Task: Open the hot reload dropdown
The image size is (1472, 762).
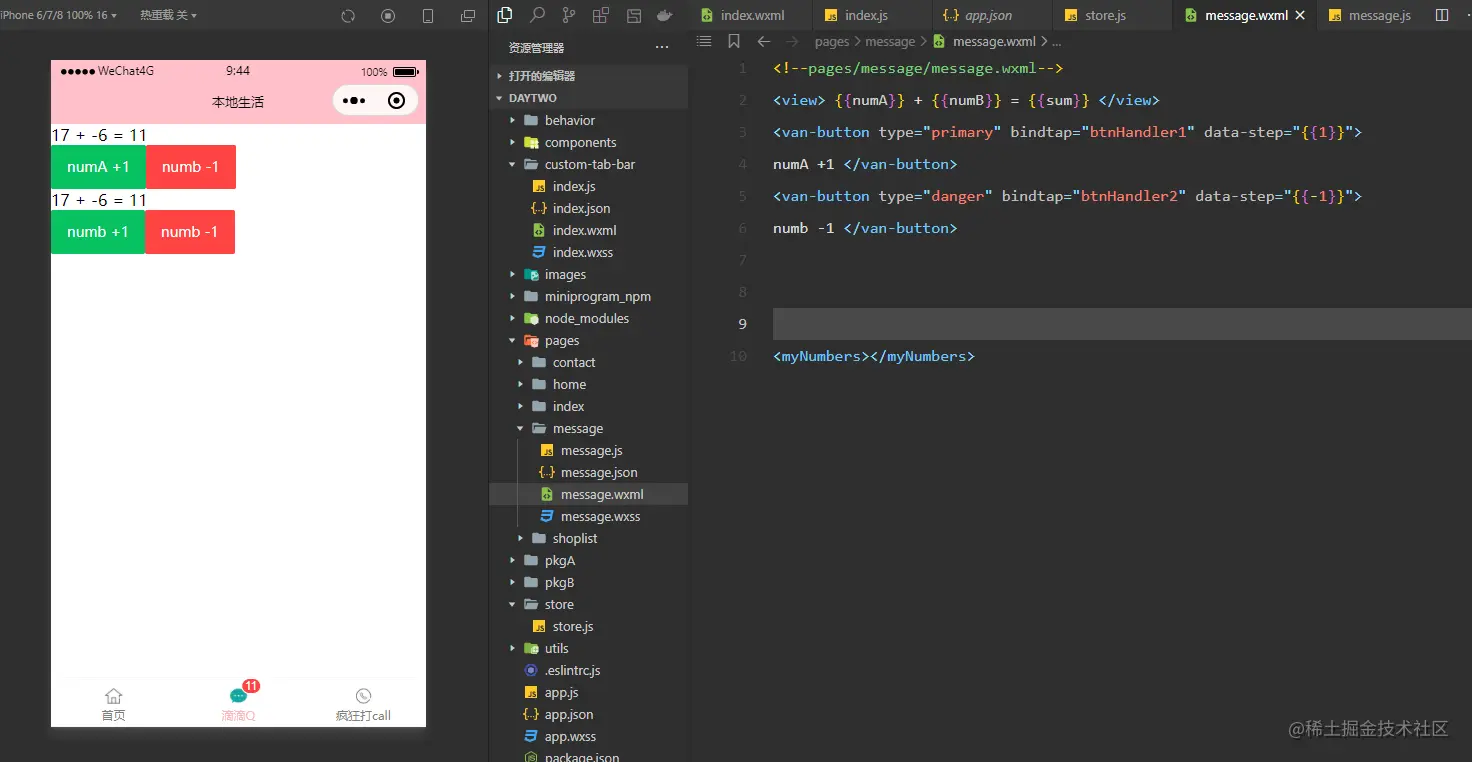Action: [168, 15]
